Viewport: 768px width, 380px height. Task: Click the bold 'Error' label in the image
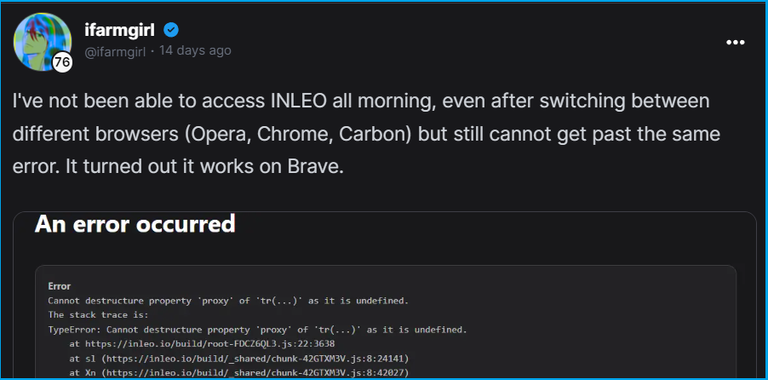(59, 286)
